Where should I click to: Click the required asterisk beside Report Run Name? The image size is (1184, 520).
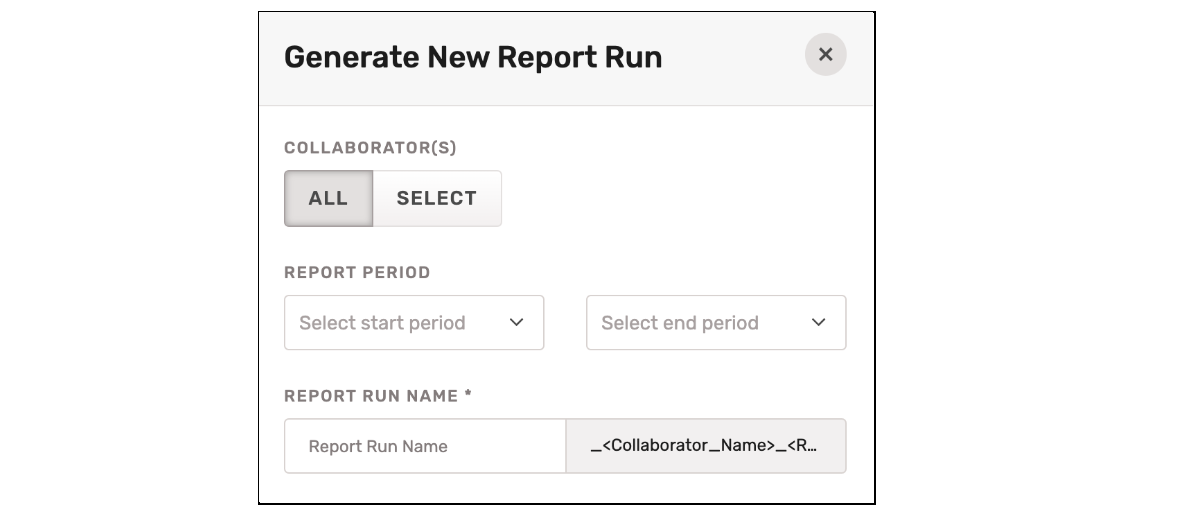[x=467, y=395]
